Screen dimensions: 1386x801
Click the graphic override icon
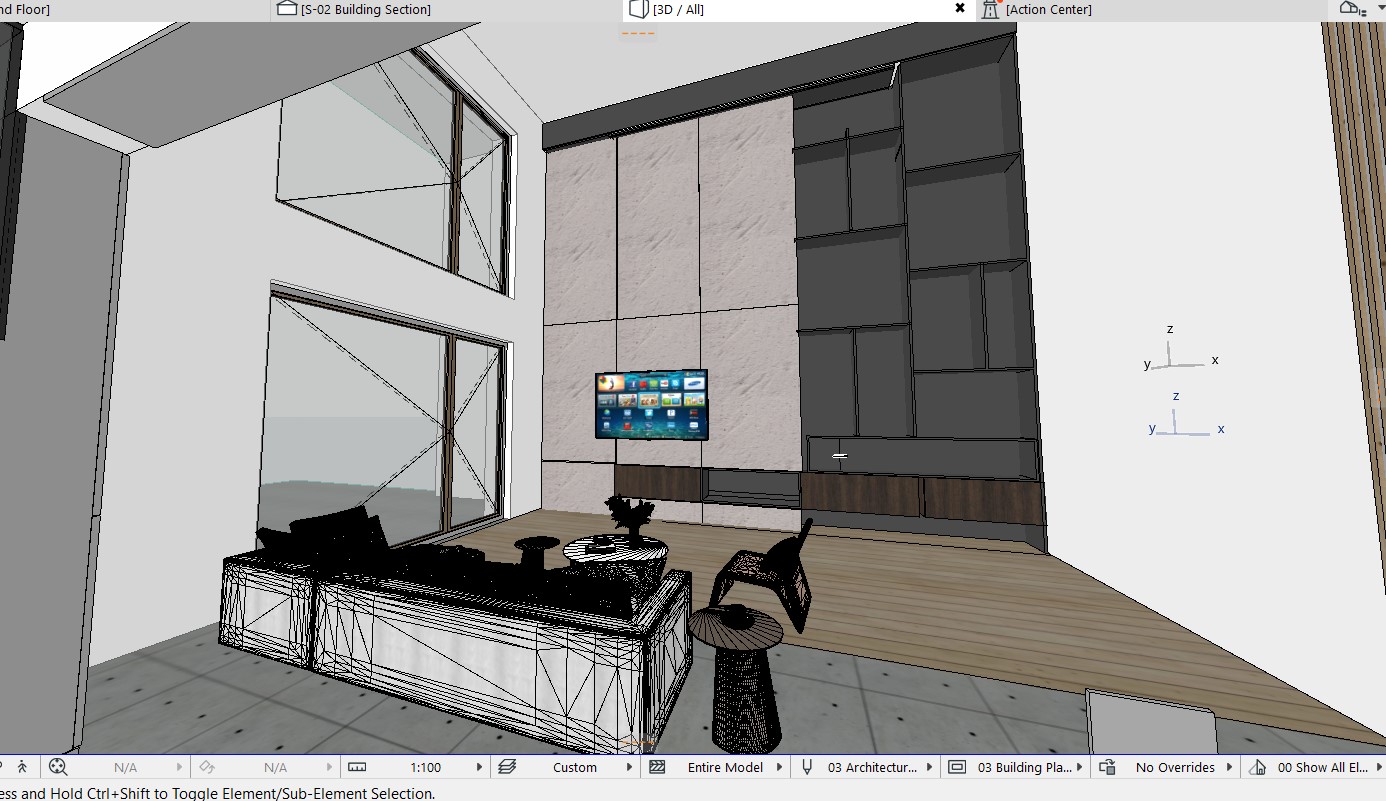[x=1107, y=767]
